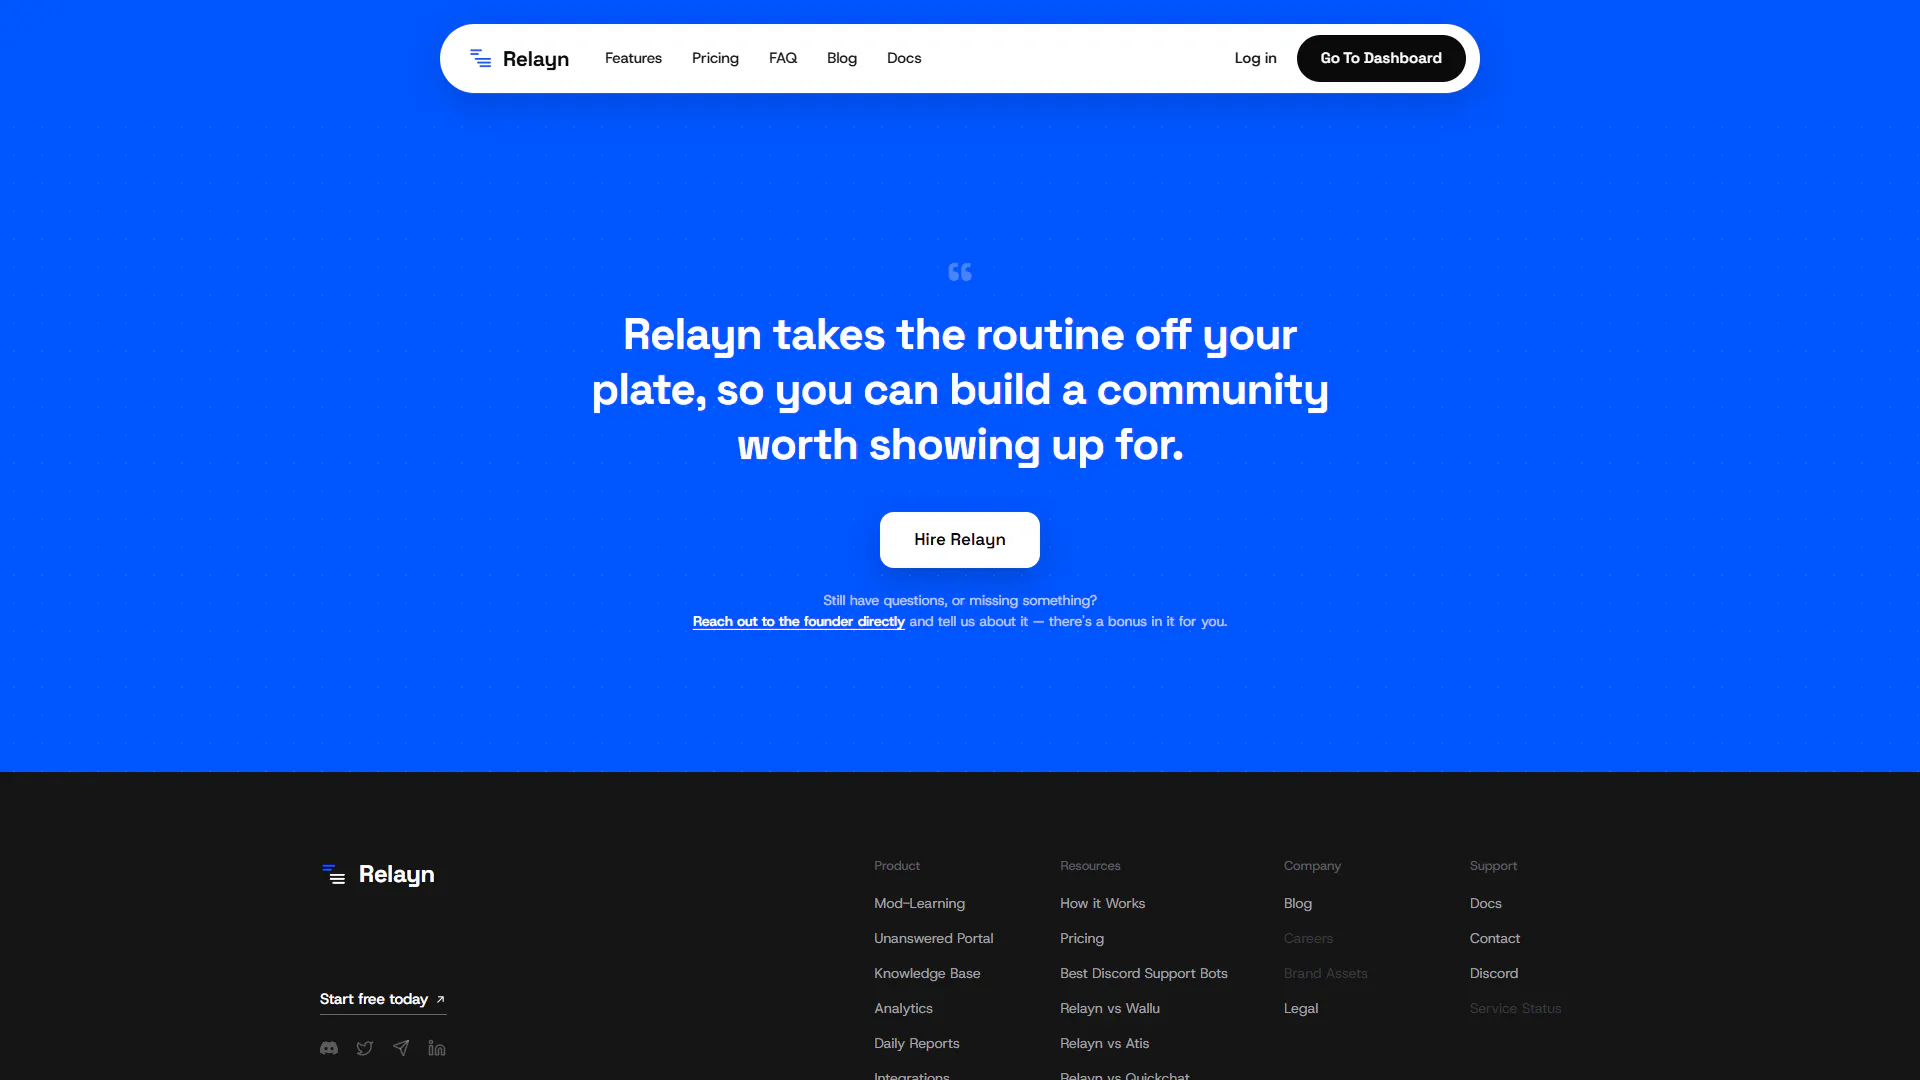Open Daily Reports footer link

[916, 1043]
